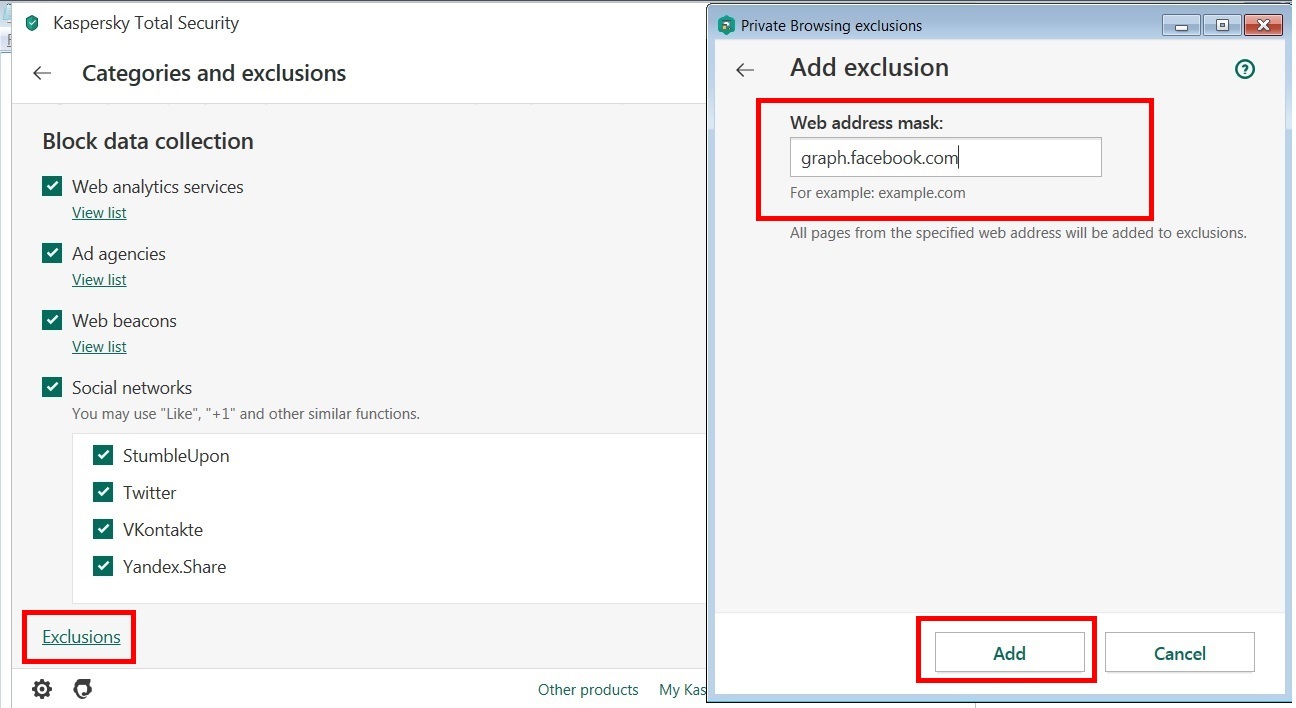Image resolution: width=1296 pixels, height=708 pixels.
Task: Uncheck Web analytics services
Action: (x=52, y=186)
